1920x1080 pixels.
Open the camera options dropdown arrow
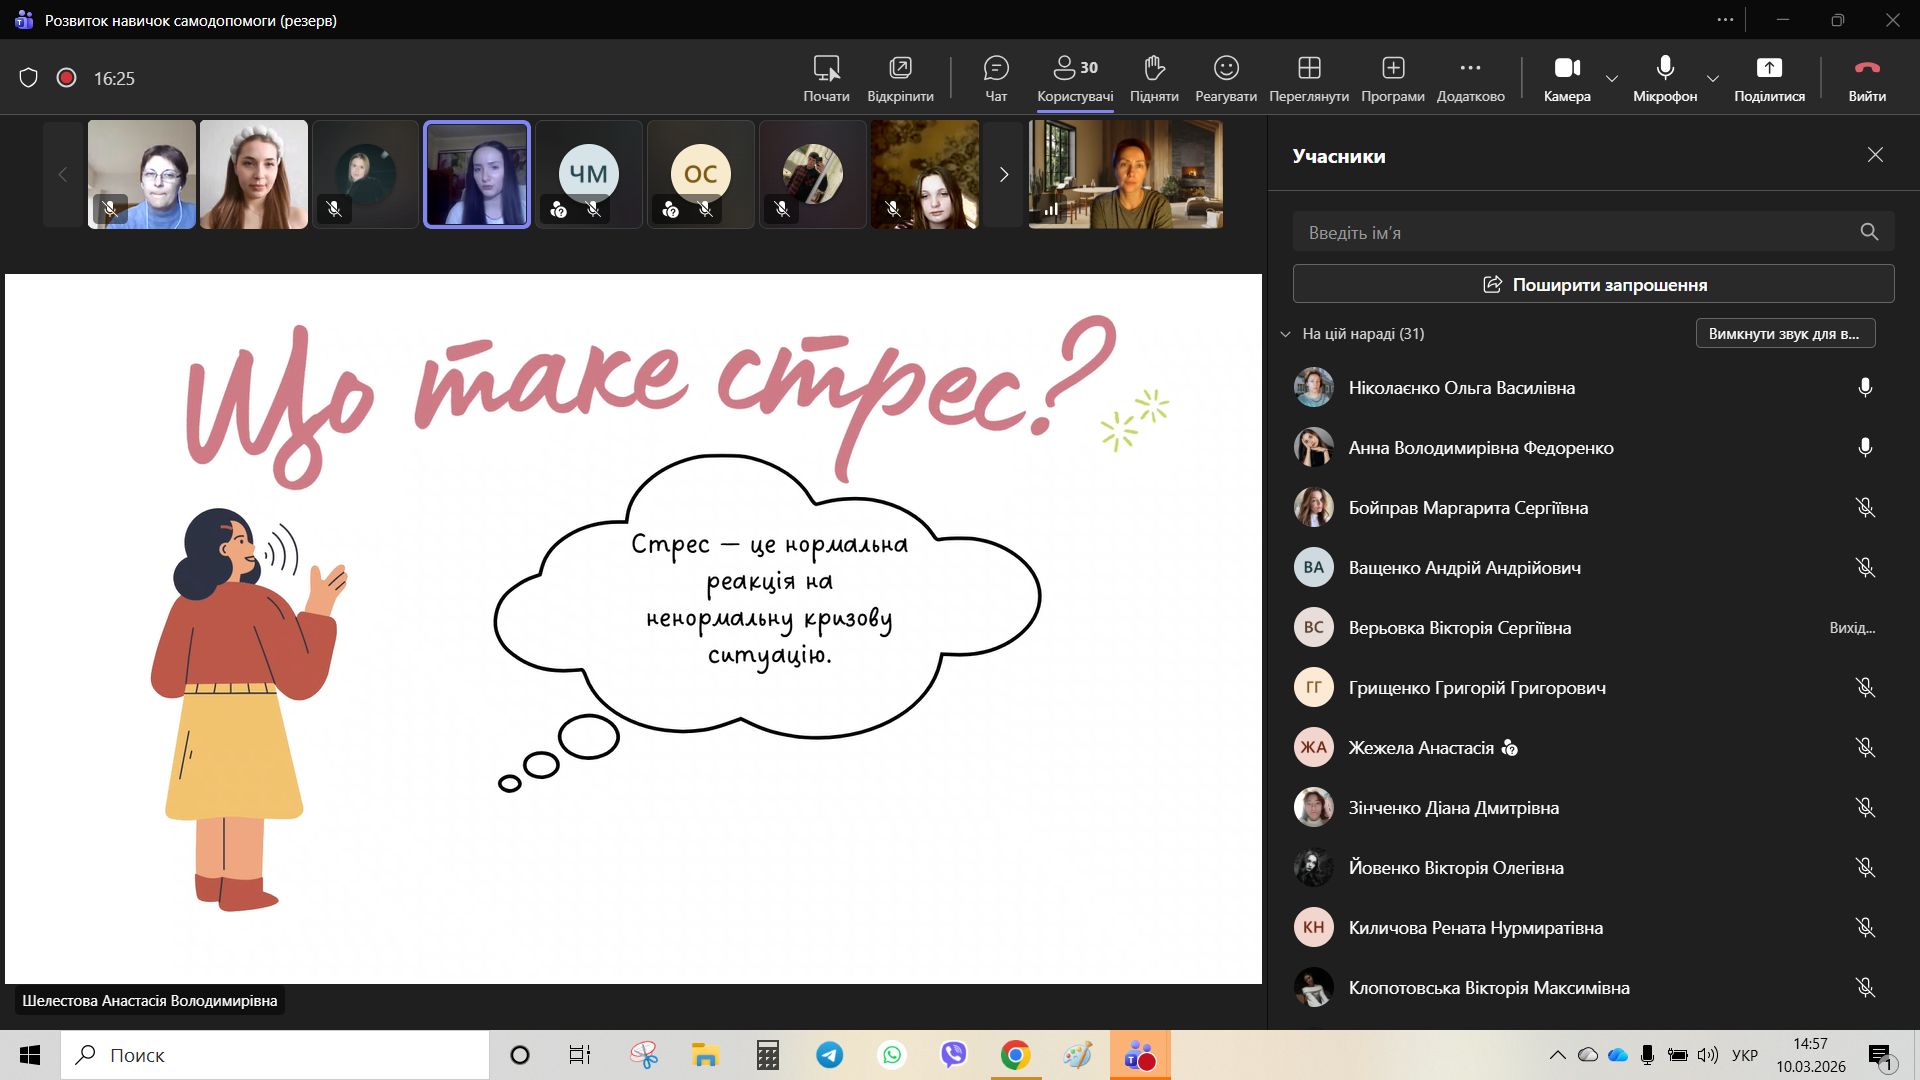(x=1612, y=78)
